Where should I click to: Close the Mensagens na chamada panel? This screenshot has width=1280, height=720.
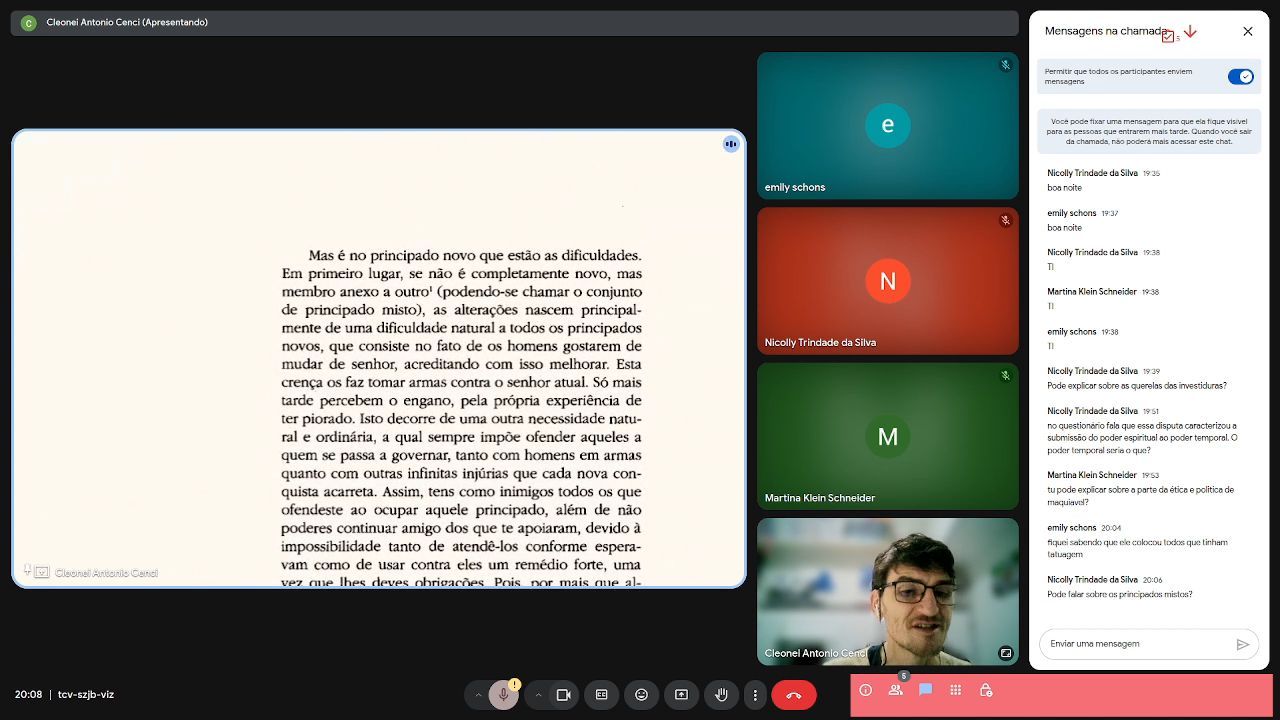pyautogui.click(x=1248, y=31)
